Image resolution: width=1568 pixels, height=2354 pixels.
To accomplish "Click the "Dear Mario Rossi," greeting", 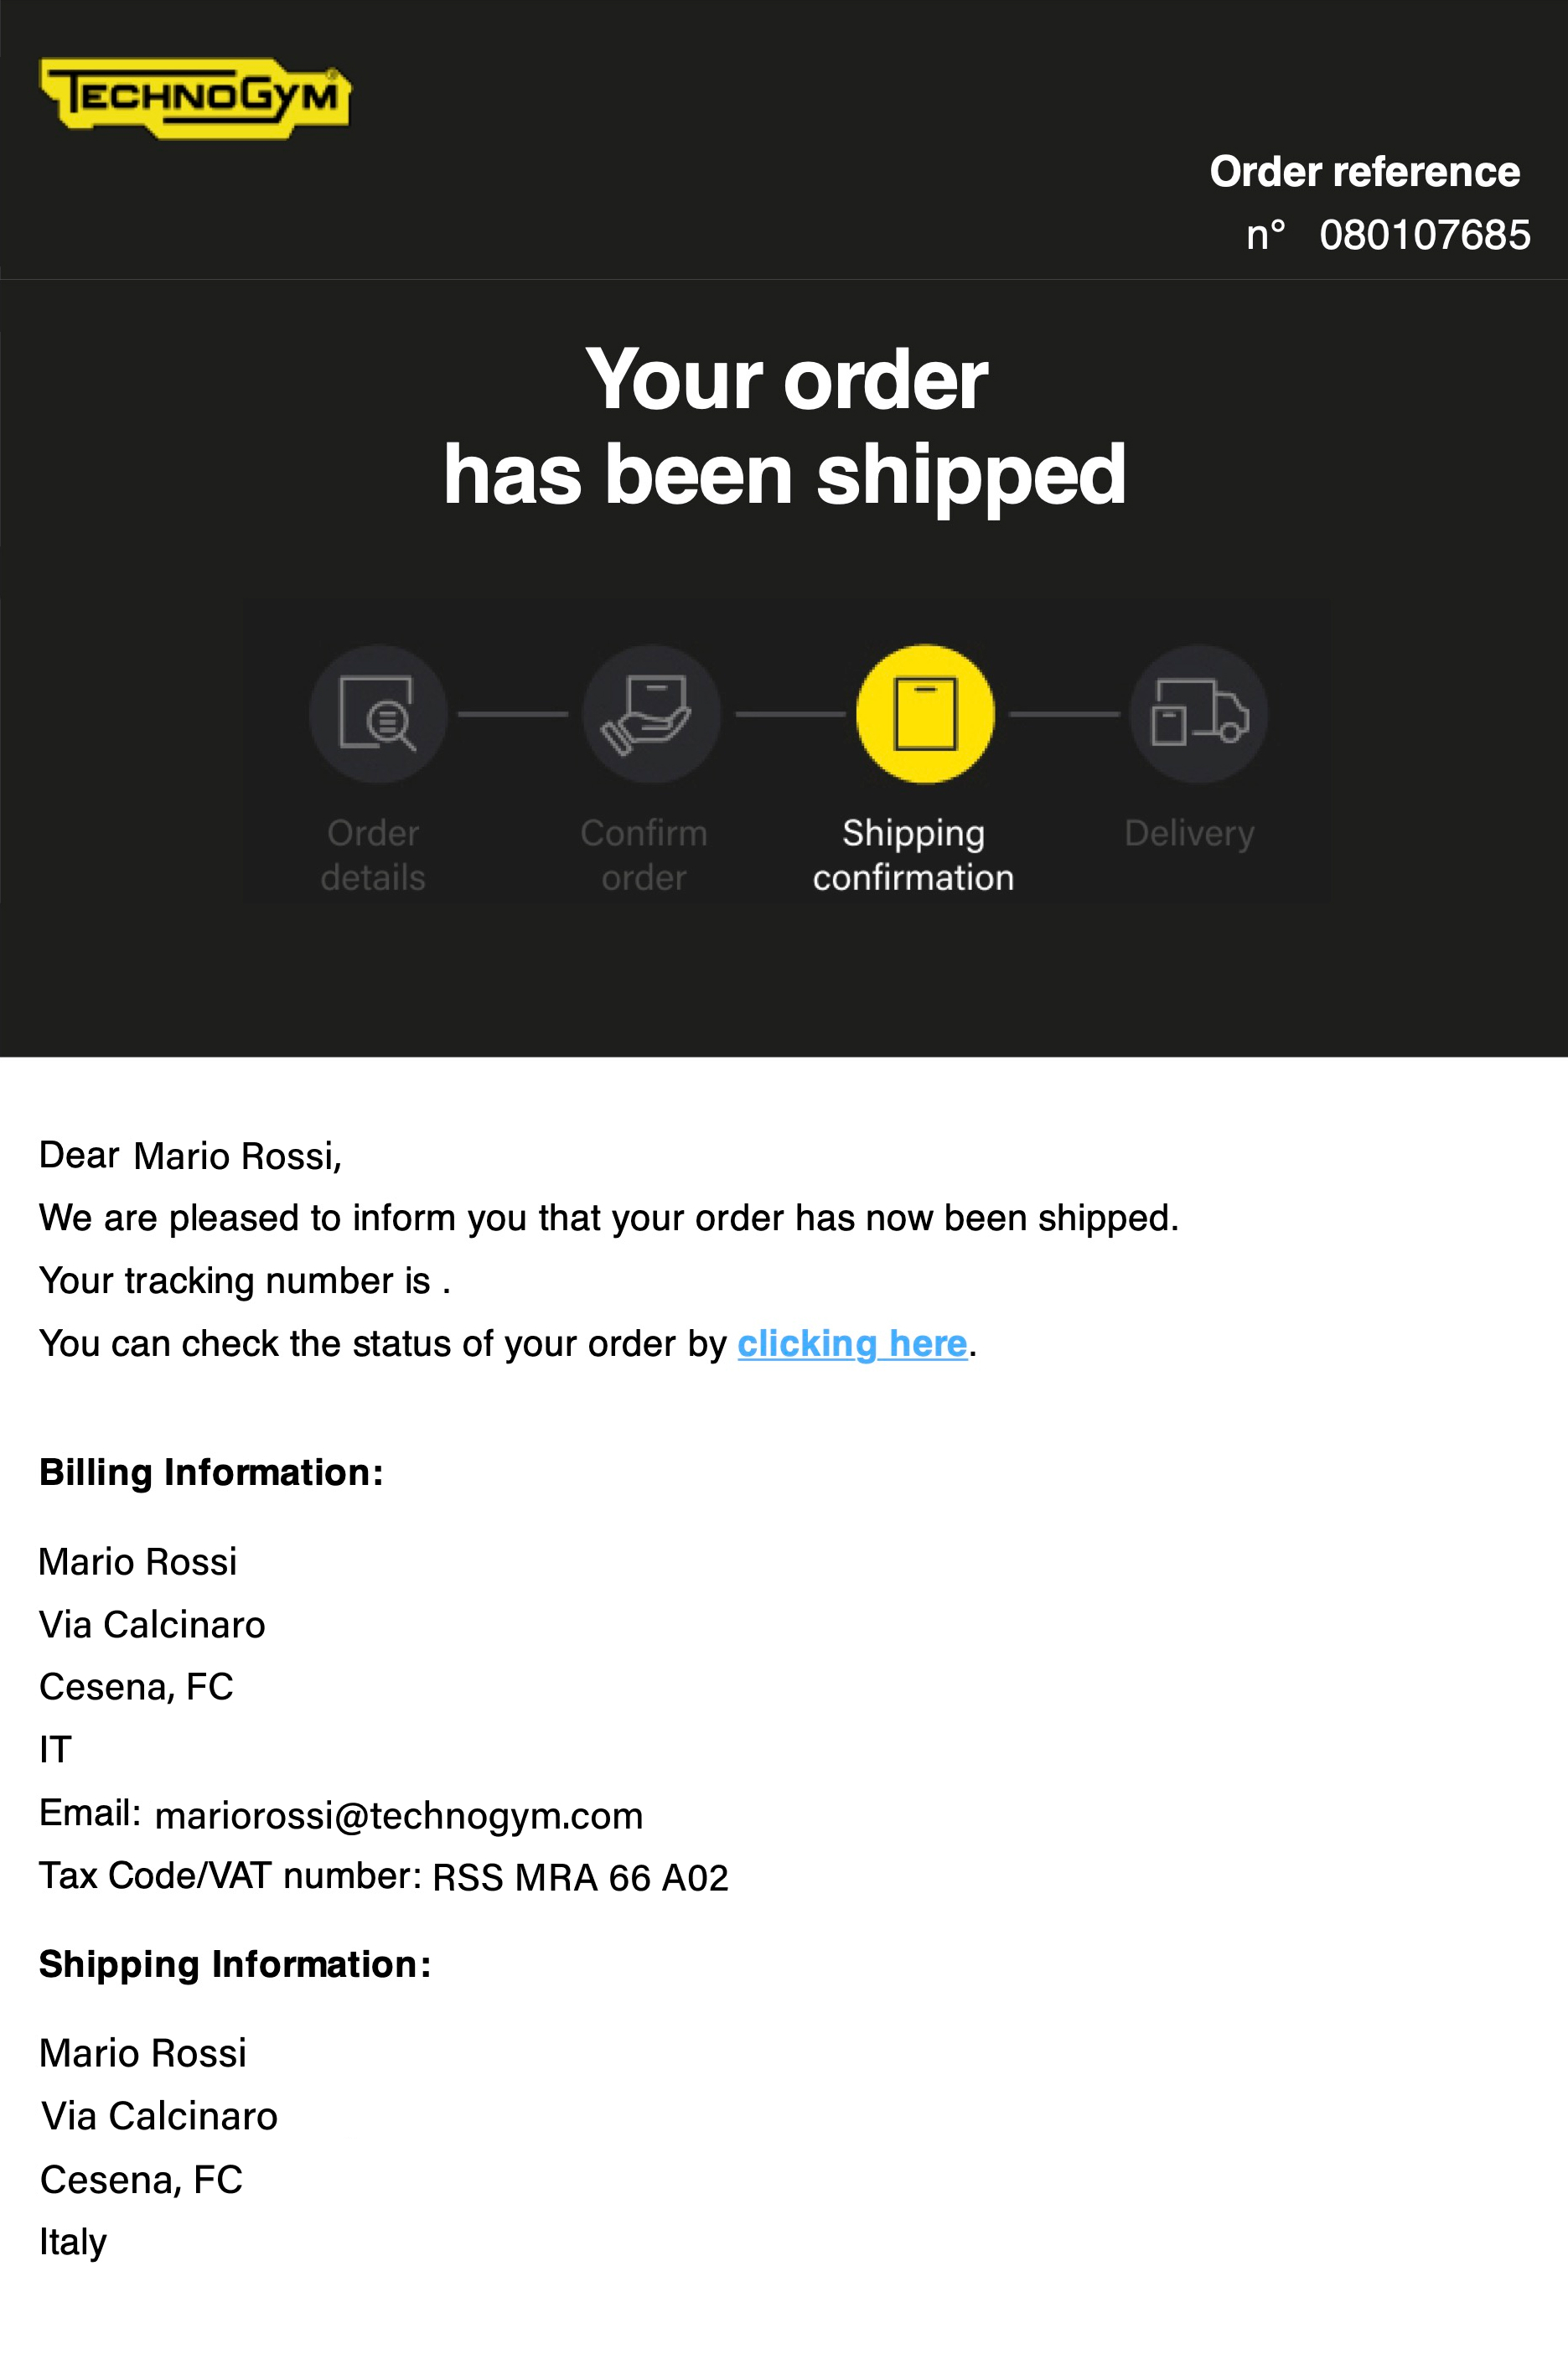I will pos(190,1156).
